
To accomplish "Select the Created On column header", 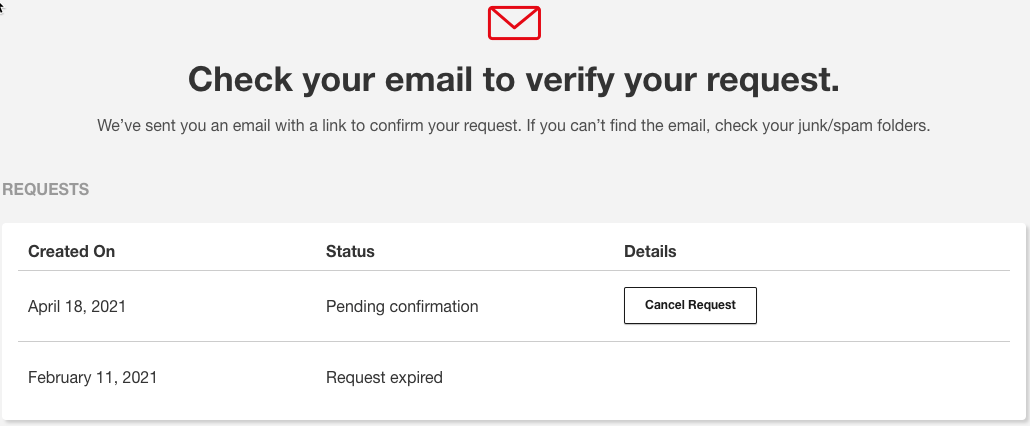I will point(72,251).
